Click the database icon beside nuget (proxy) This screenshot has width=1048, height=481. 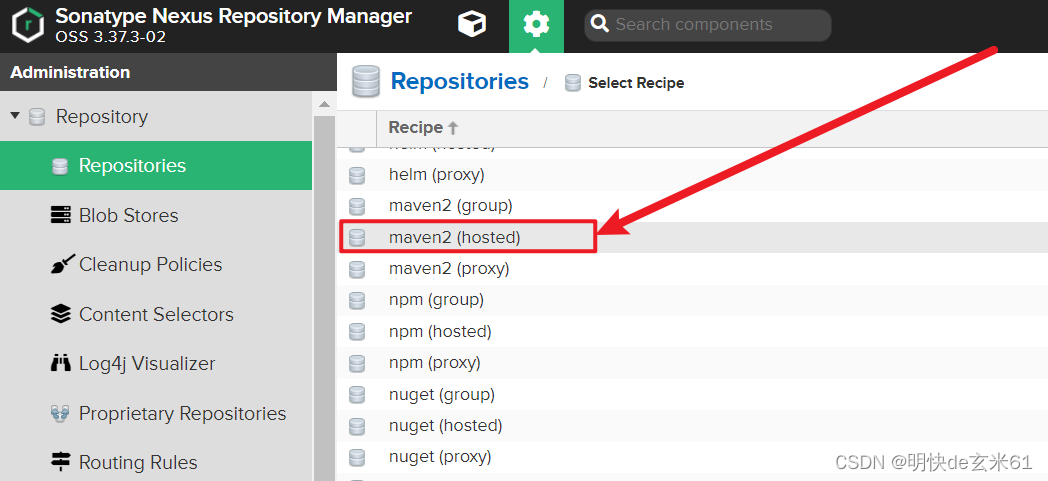pos(358,457)
